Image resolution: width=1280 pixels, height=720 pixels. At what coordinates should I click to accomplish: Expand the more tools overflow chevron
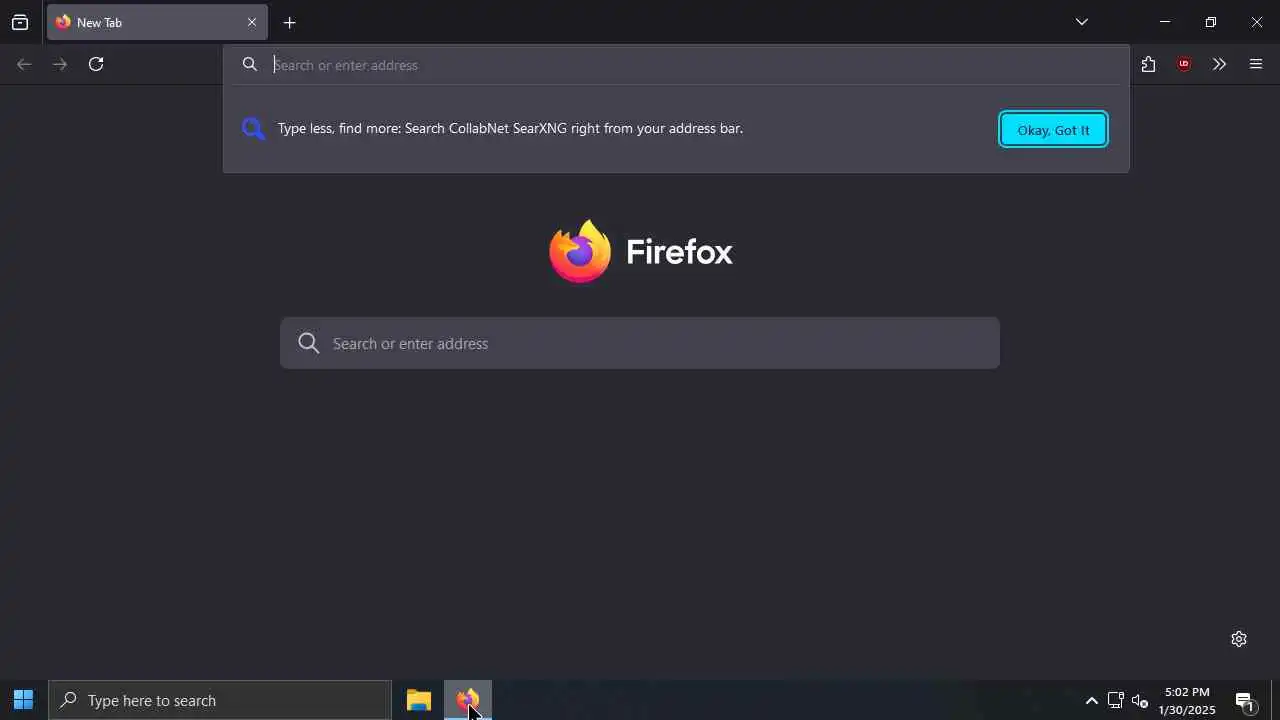[x=1219, y=64]
